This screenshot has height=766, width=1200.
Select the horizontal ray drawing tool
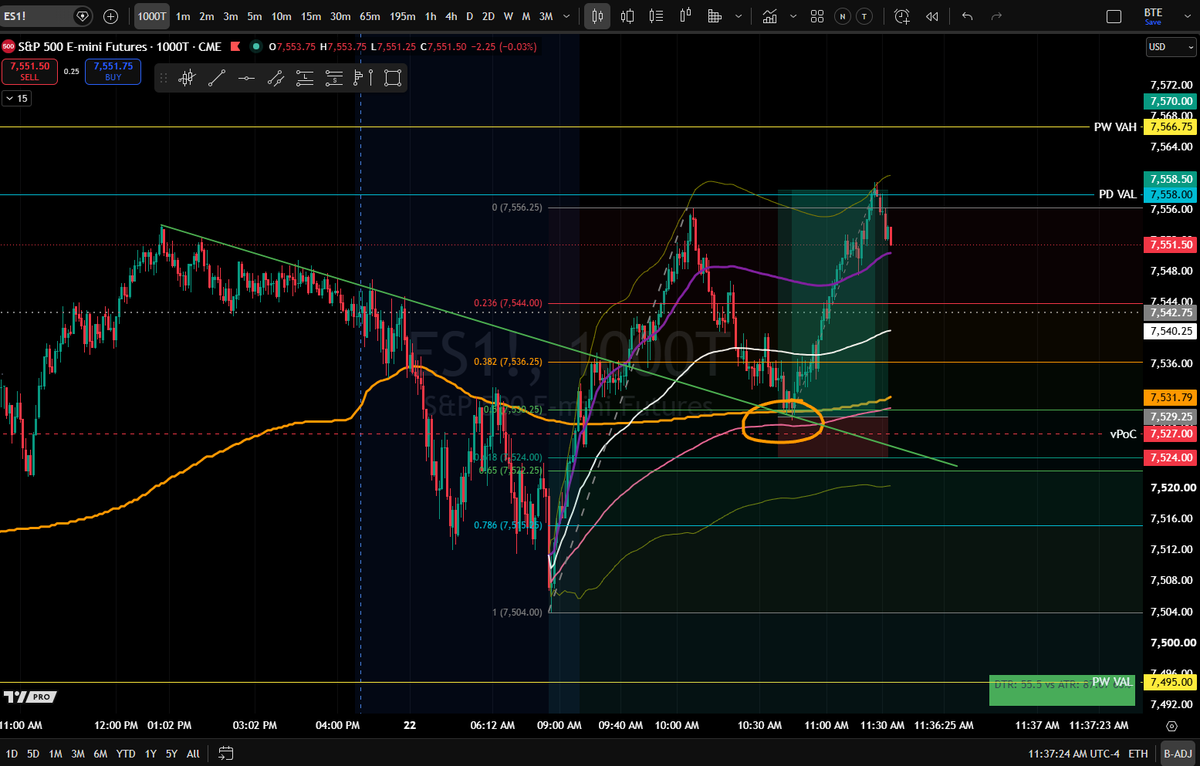246,78
